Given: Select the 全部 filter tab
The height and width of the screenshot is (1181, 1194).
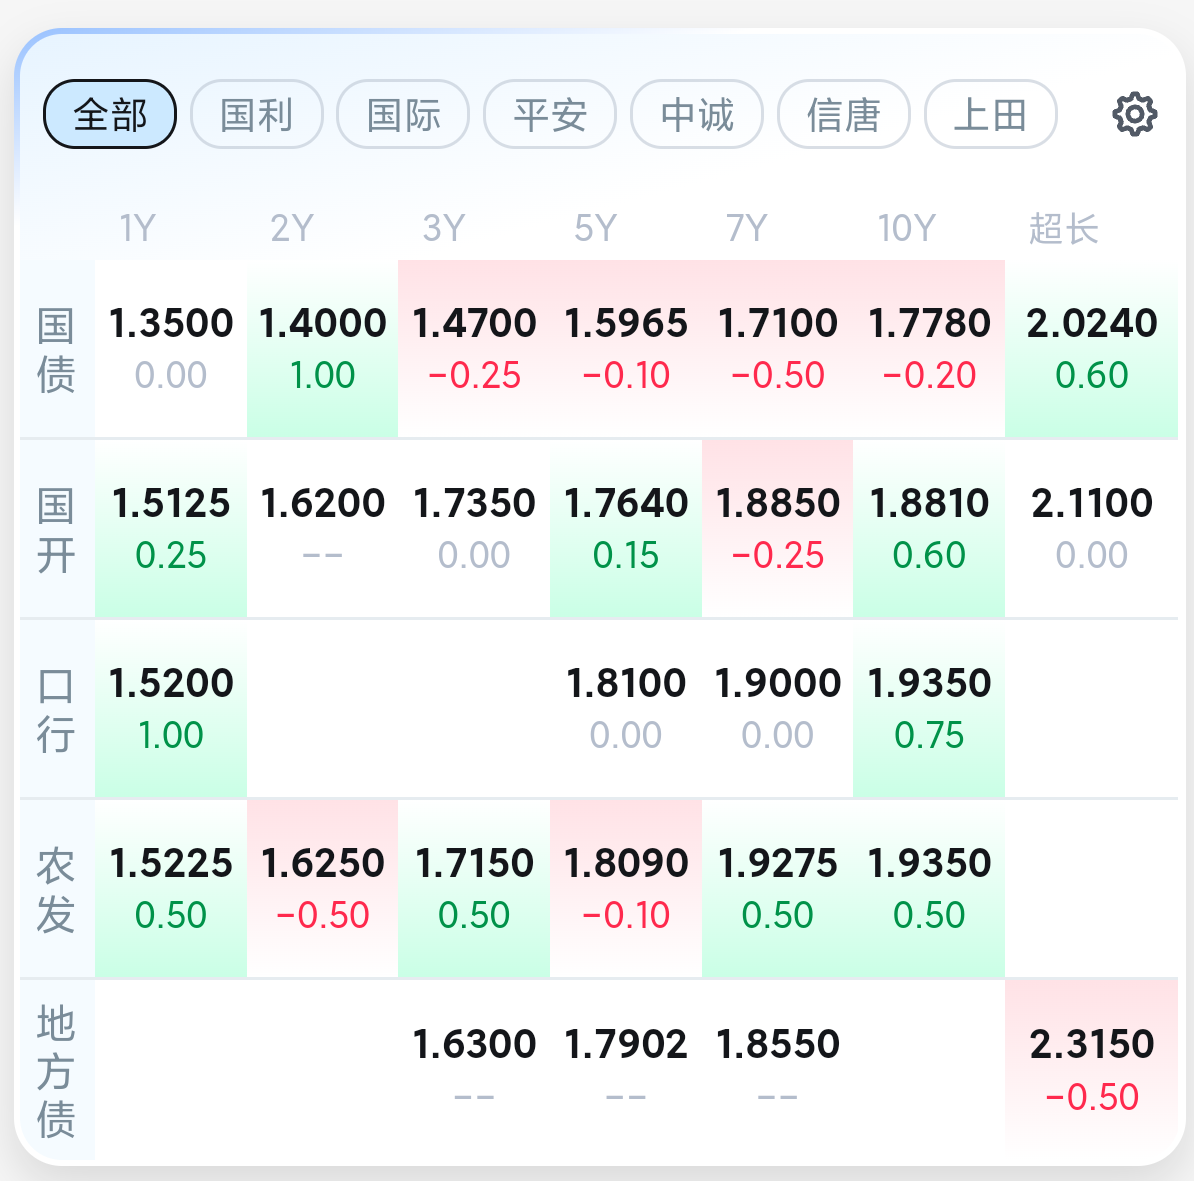Looking at the screenshot, I should (x=110, y=114).
